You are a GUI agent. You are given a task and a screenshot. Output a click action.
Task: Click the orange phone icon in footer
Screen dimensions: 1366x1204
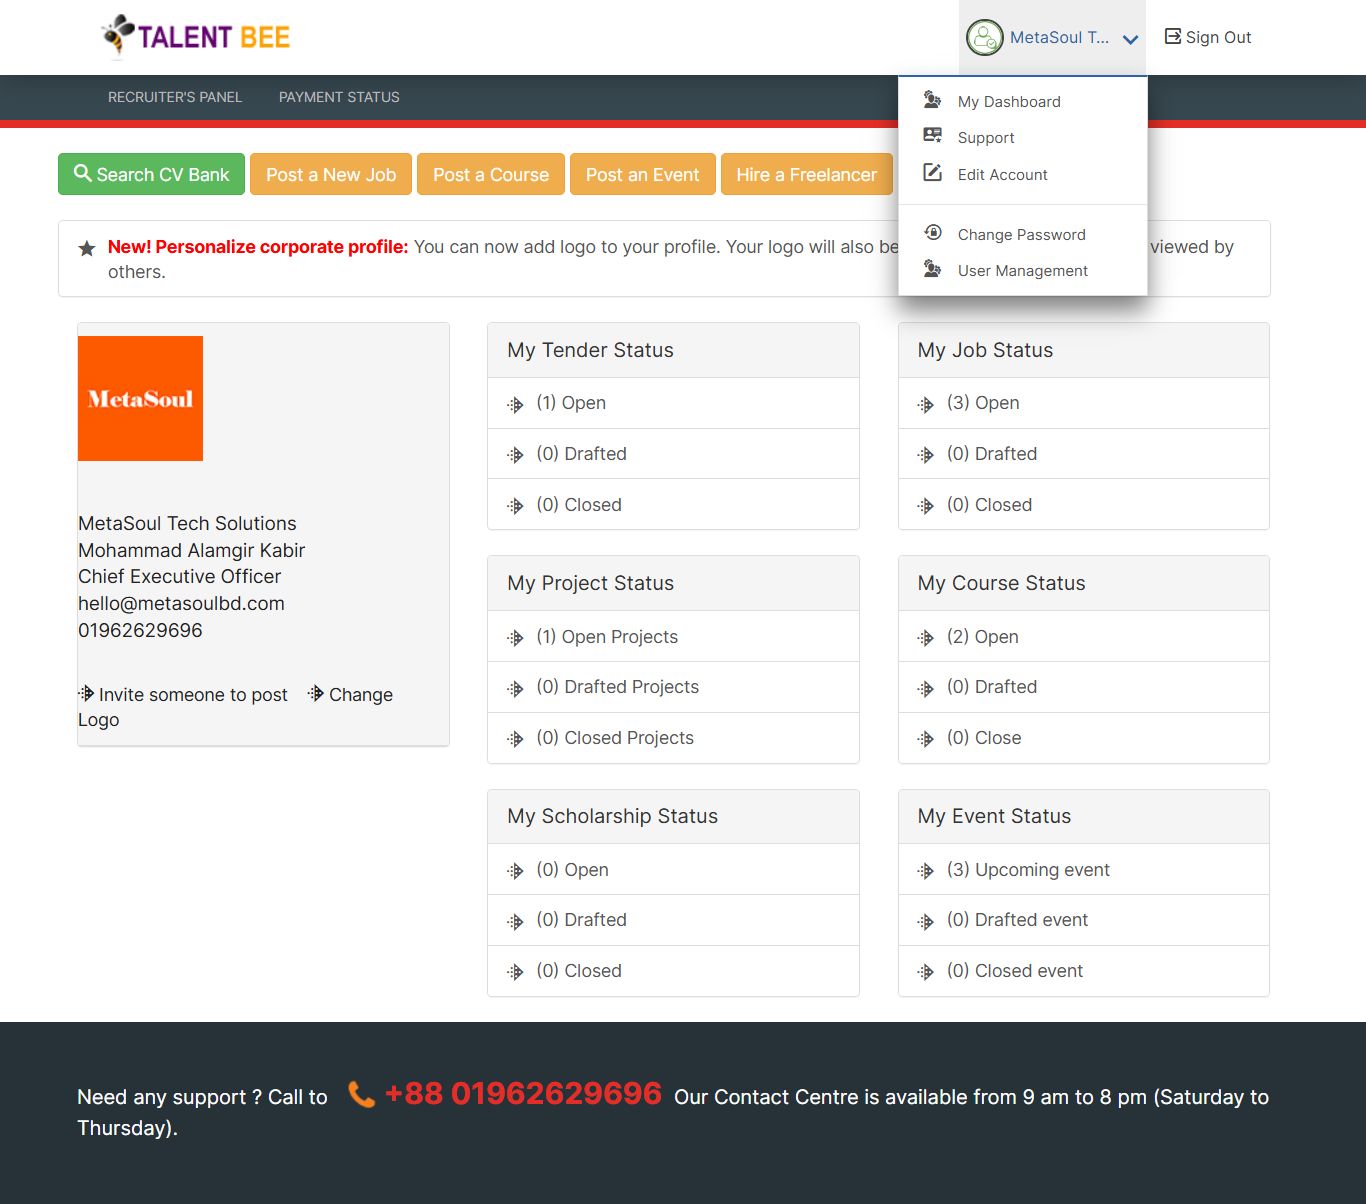[x=361, y=1094]
